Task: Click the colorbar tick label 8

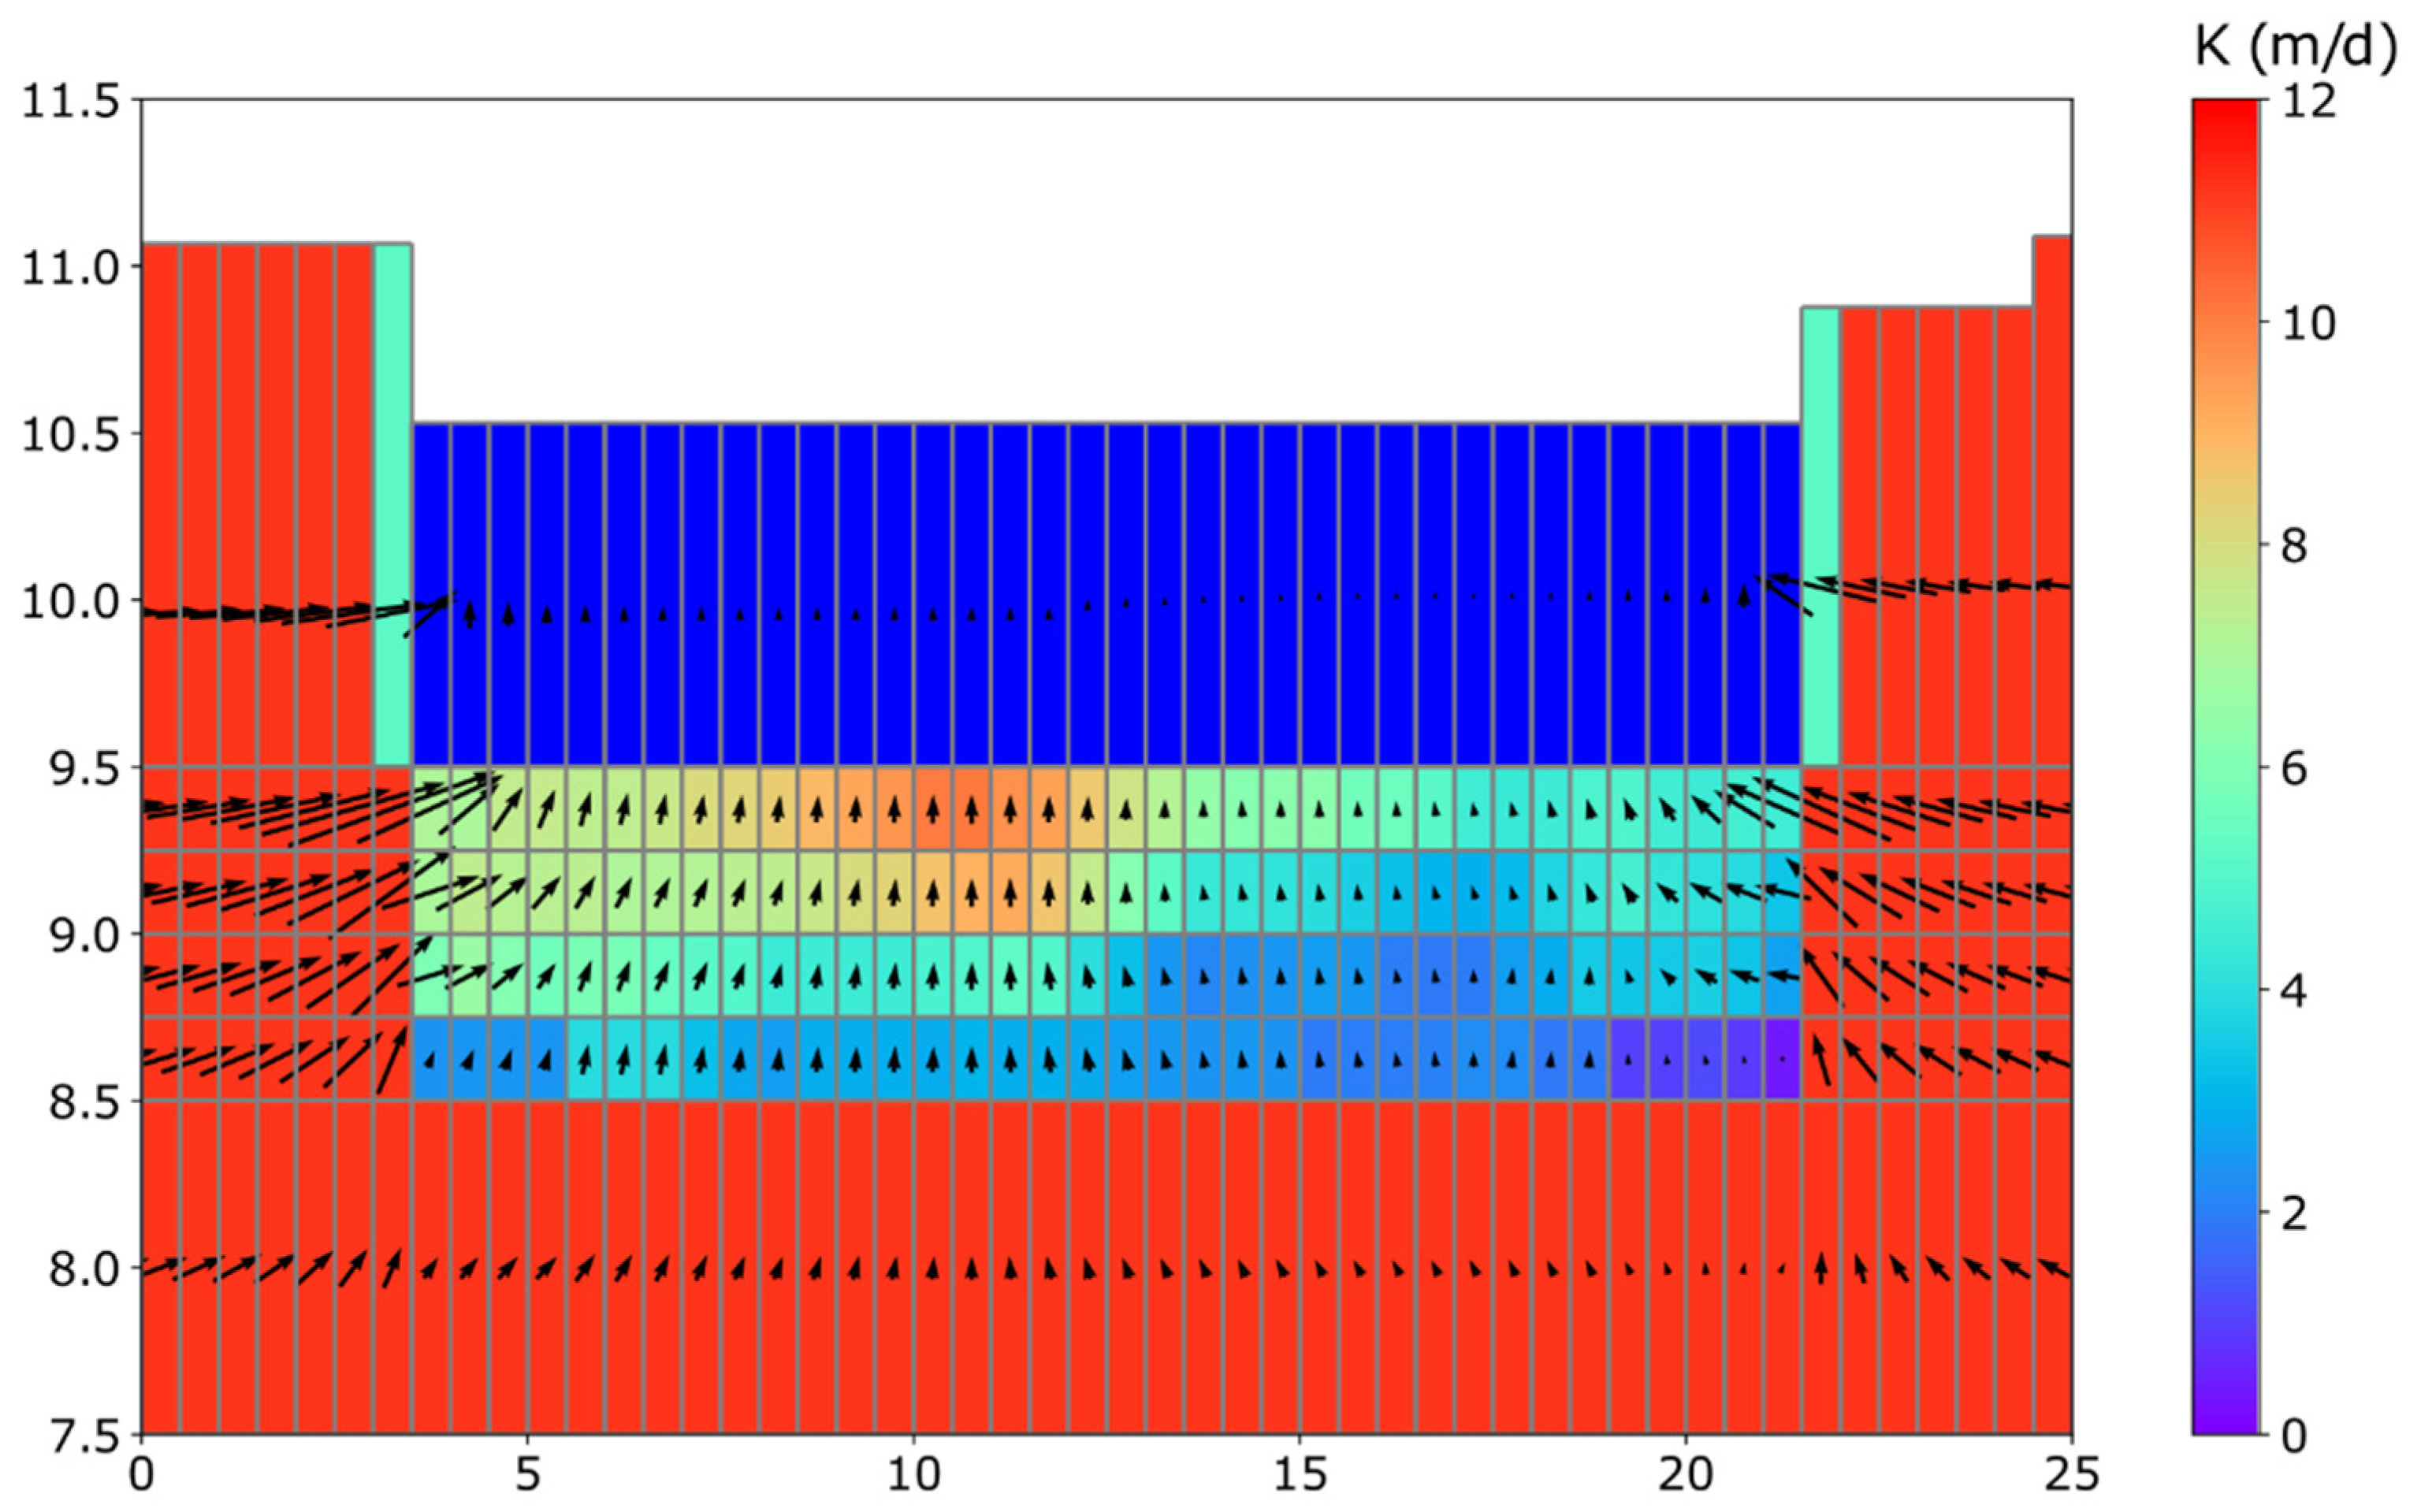Action: pyautogui.click(x=2295, y=547)
